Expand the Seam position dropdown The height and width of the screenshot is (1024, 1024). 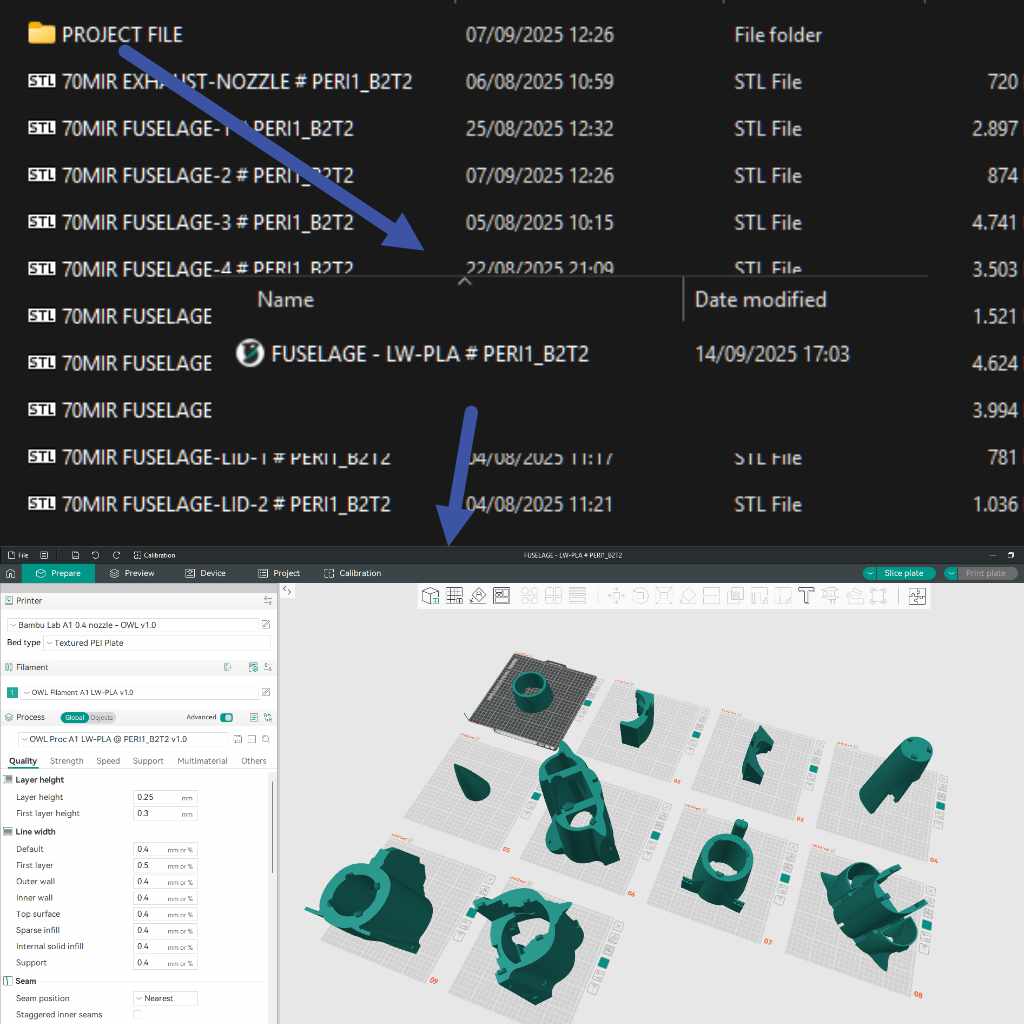tap(165, 998)
